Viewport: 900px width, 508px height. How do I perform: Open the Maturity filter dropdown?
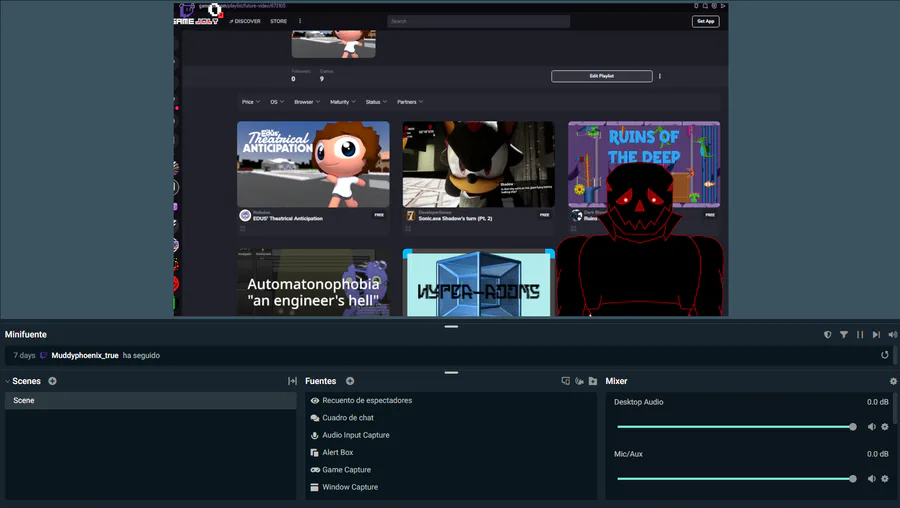(x=343, y=102)
